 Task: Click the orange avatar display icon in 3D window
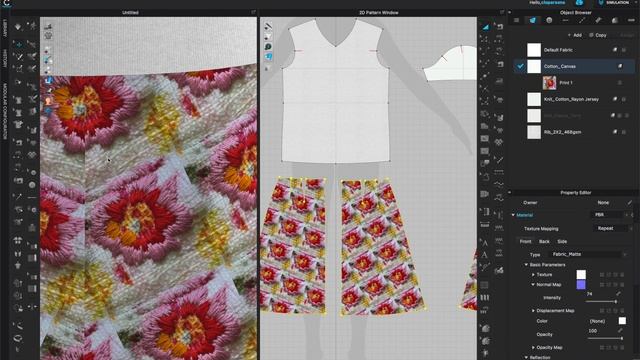point(48,100)
